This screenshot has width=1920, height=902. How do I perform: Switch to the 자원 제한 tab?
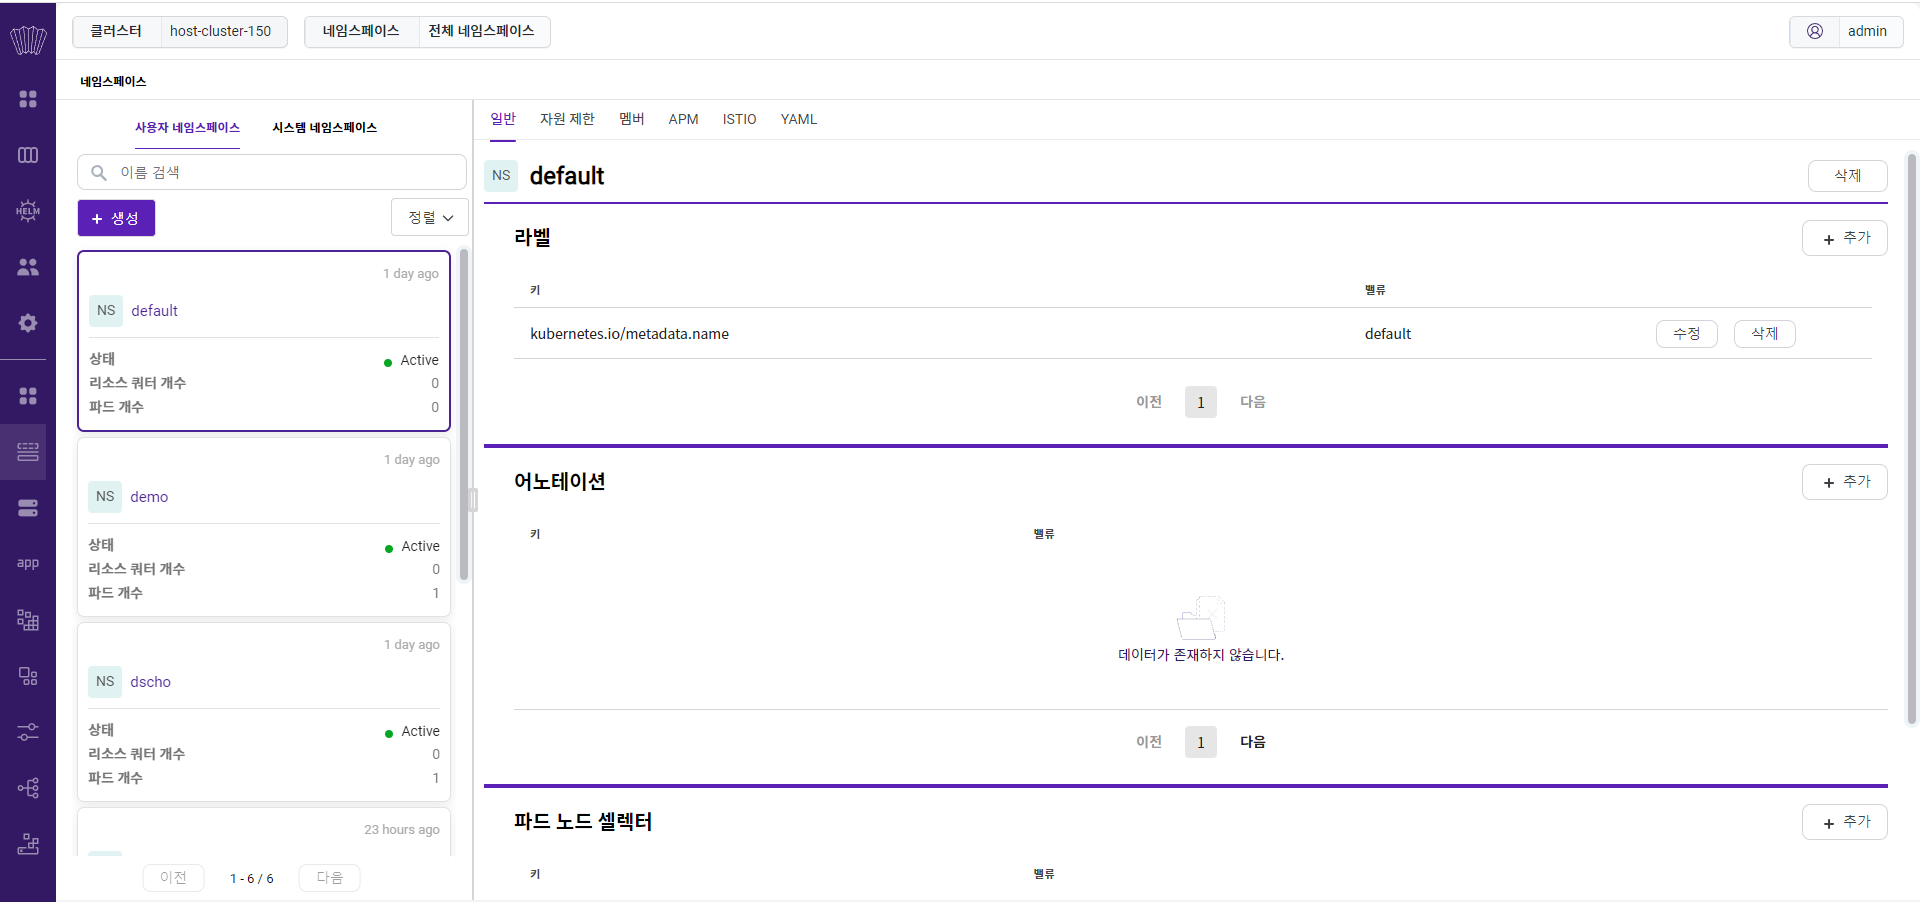(x=567, y=119)
